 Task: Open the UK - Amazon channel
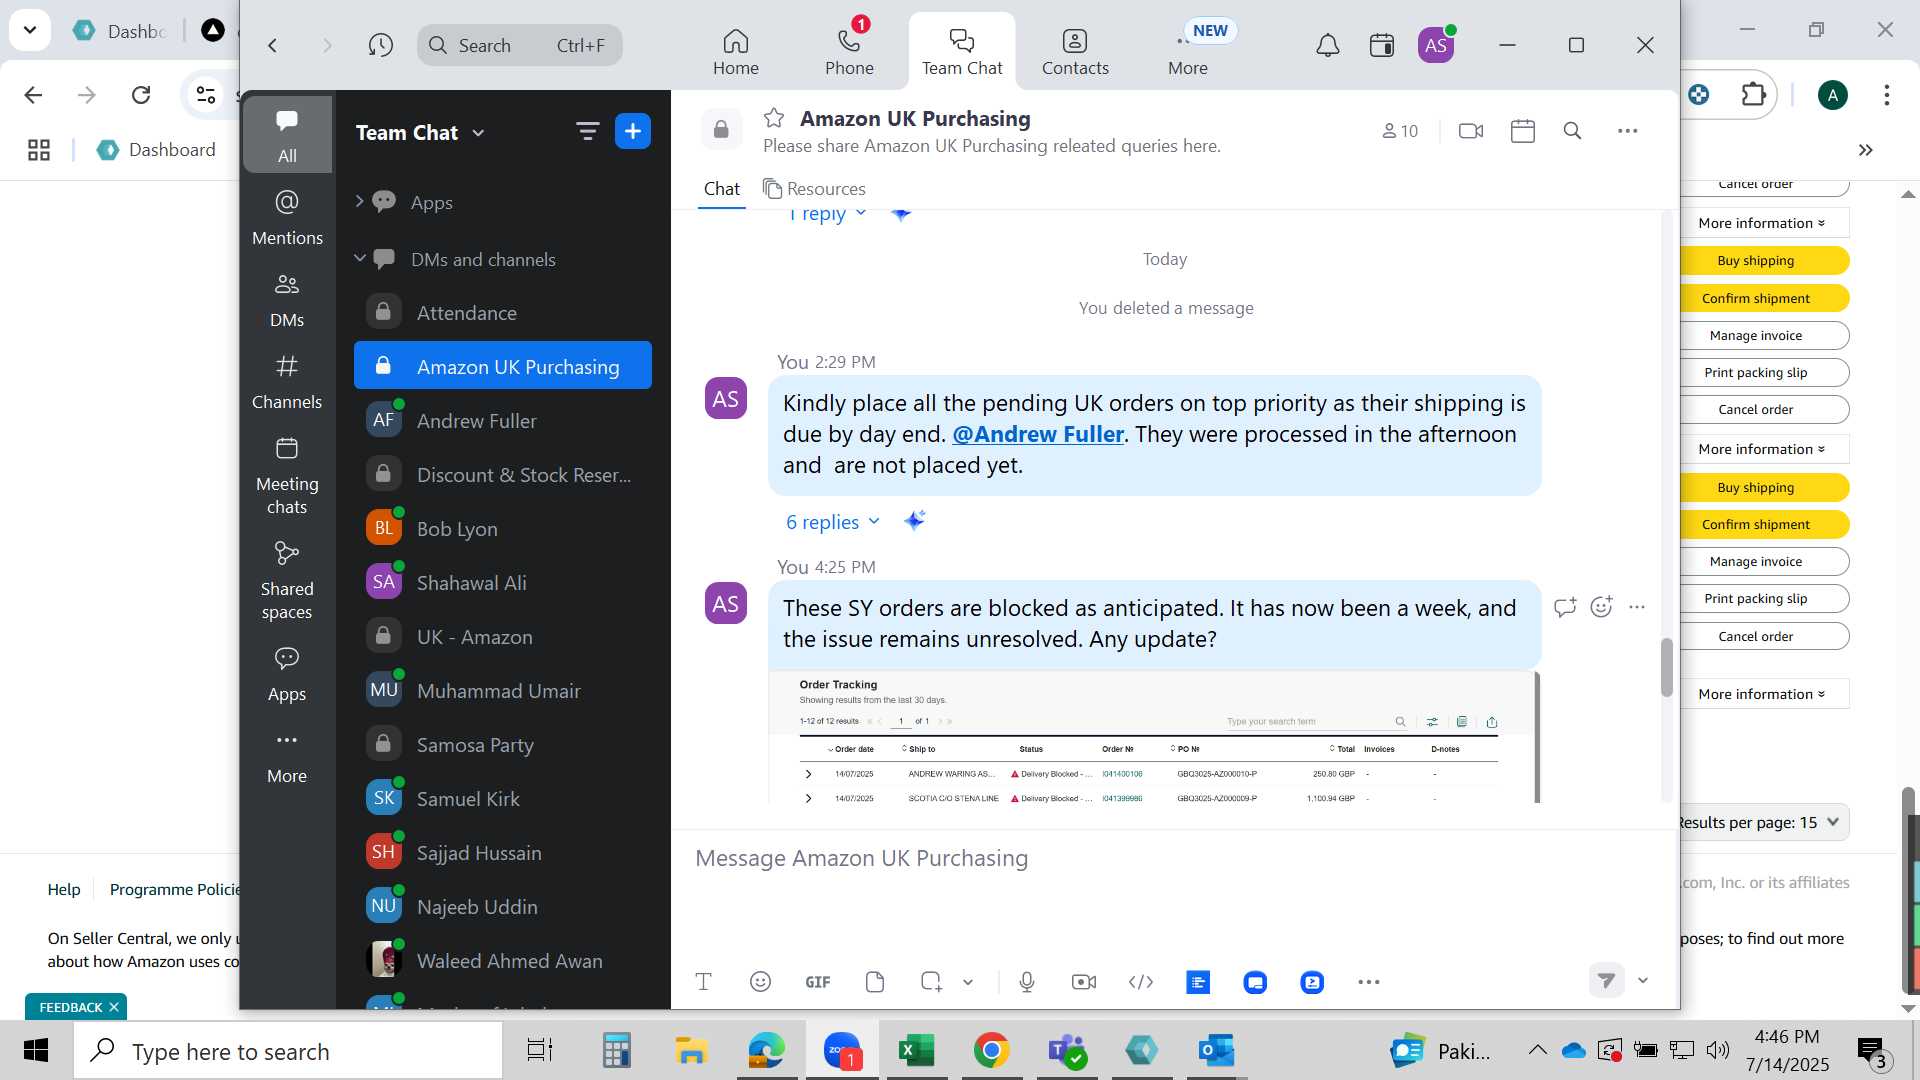coord(503,637)
